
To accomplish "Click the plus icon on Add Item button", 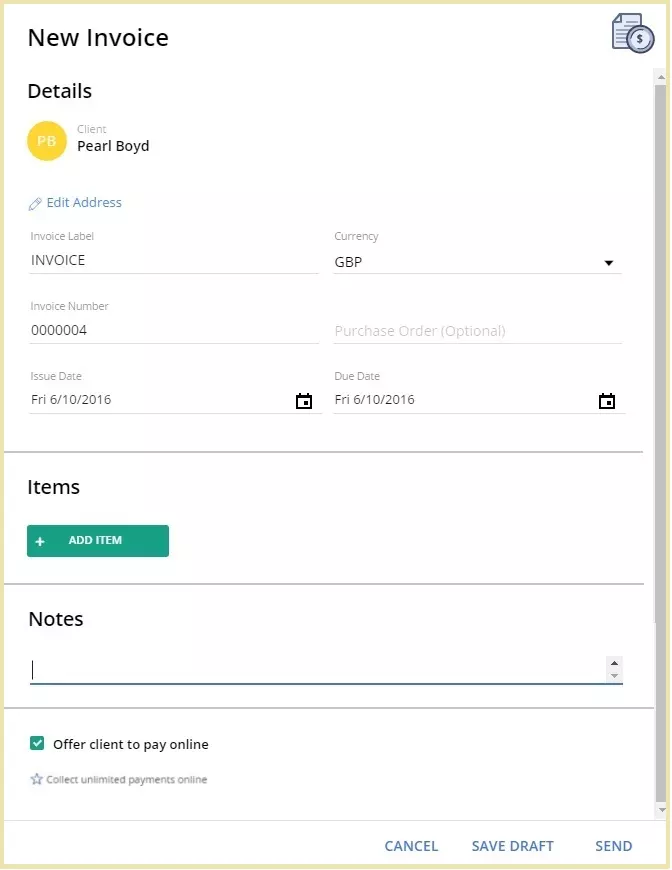I will click(40, 541).
